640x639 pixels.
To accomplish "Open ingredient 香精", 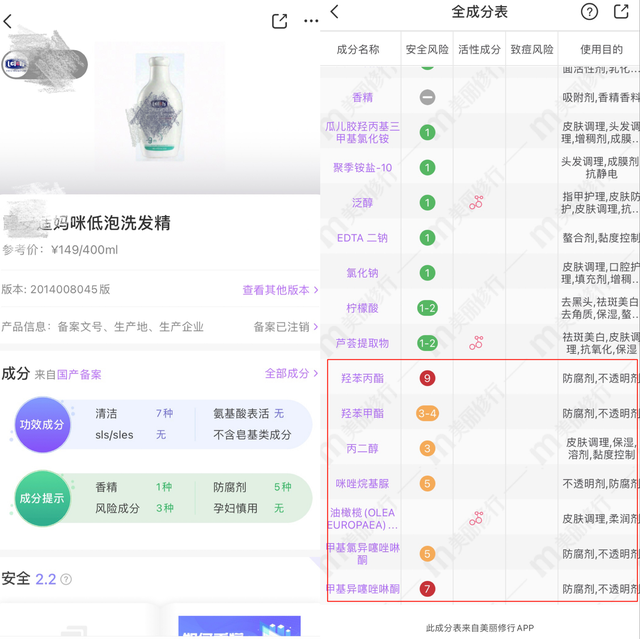I will pos(362,98).
